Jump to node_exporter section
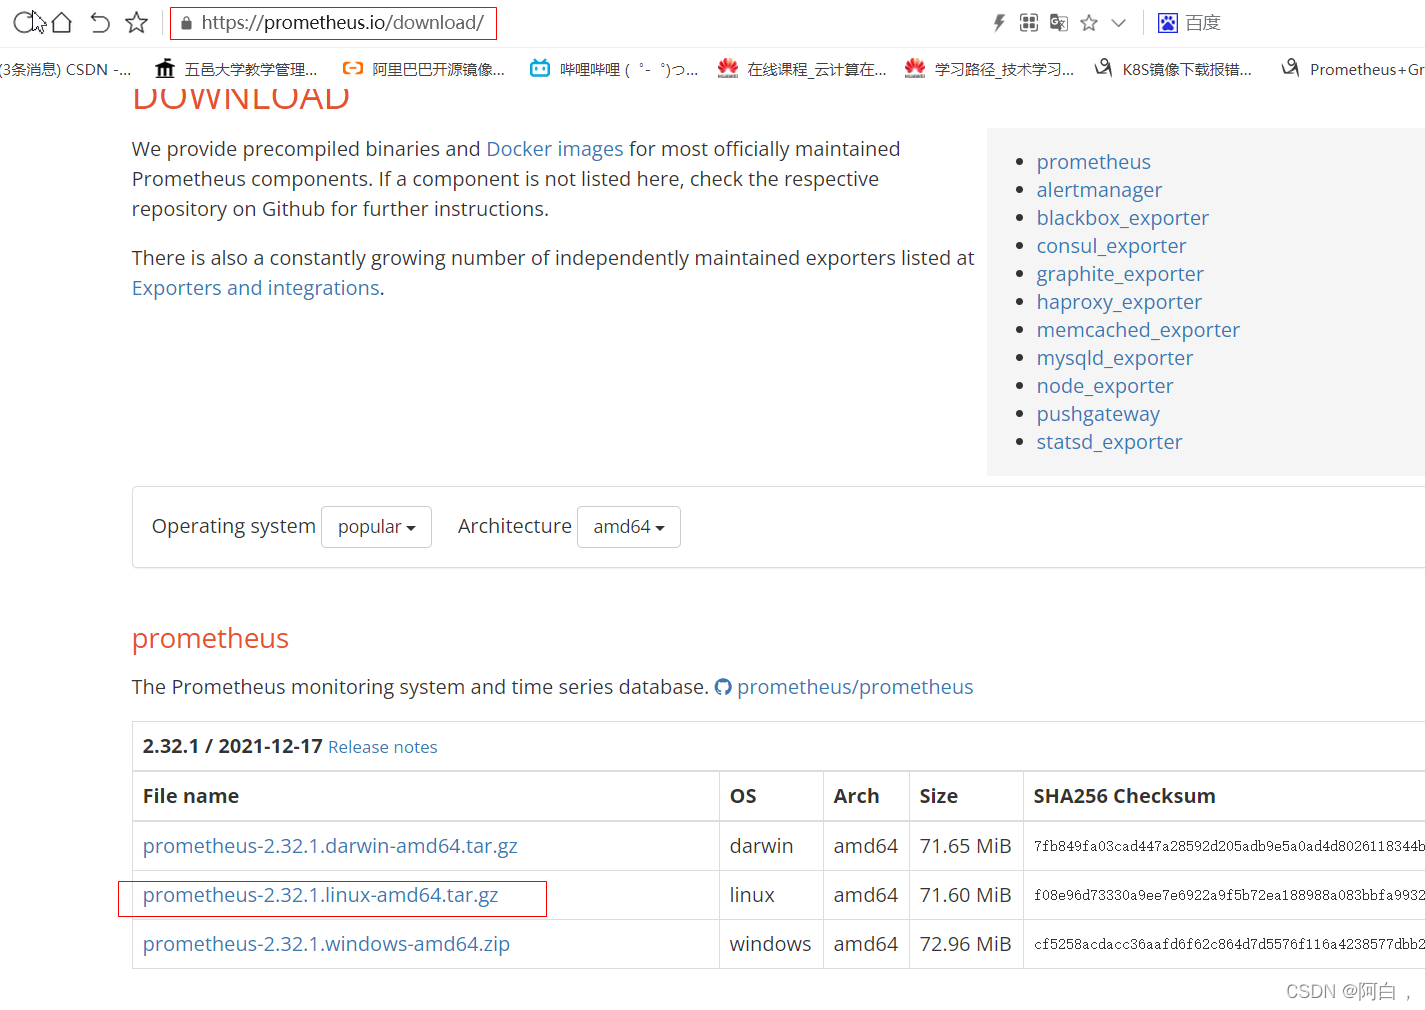 [1105, 386]
